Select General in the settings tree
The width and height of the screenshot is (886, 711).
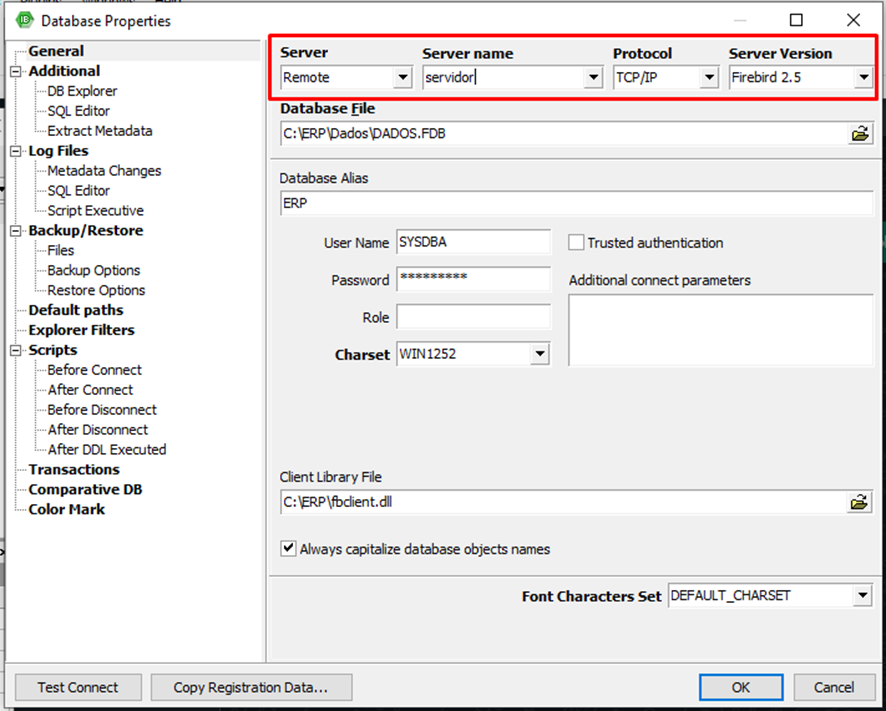tap(56, 51)
